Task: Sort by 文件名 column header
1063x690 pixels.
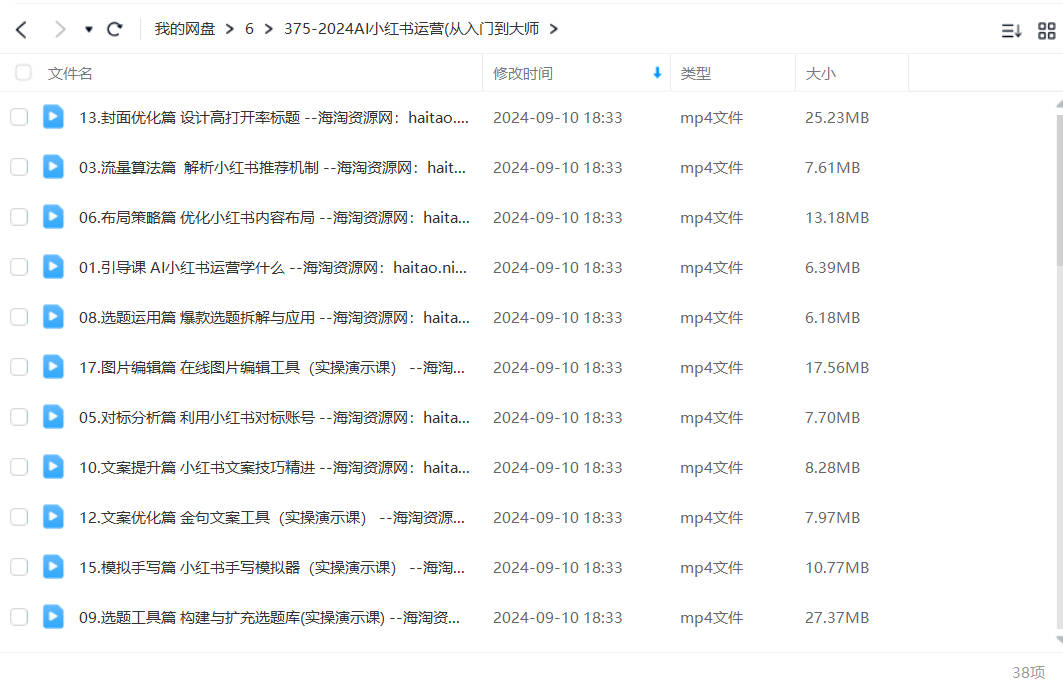Action: point(70,73)
